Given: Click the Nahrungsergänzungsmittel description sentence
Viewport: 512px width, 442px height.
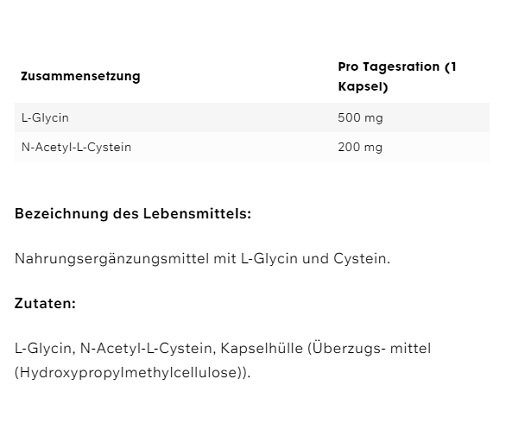Looking at the screenshot, I should pyautogui.click(x=202, y=259).
